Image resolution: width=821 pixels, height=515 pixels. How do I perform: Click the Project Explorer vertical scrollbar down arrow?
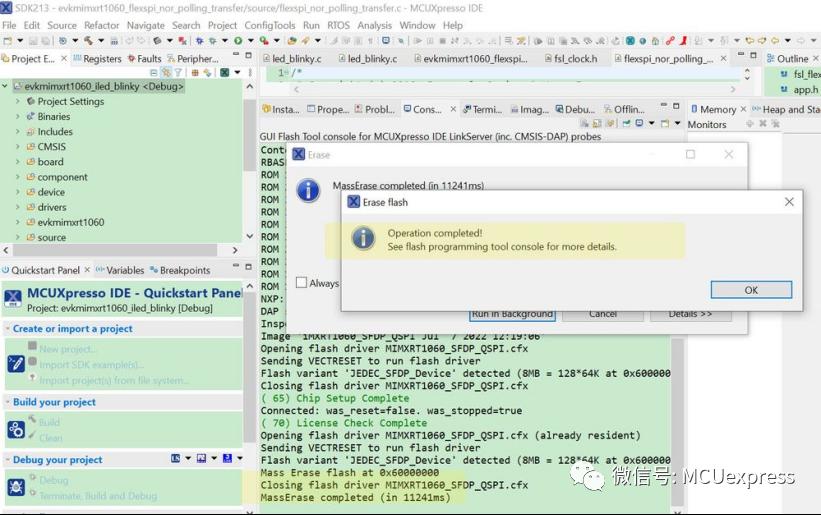(249, 237)
